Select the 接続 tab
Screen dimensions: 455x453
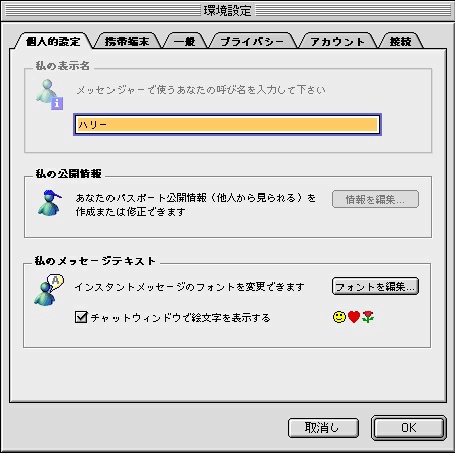click(x=400, y=41)
